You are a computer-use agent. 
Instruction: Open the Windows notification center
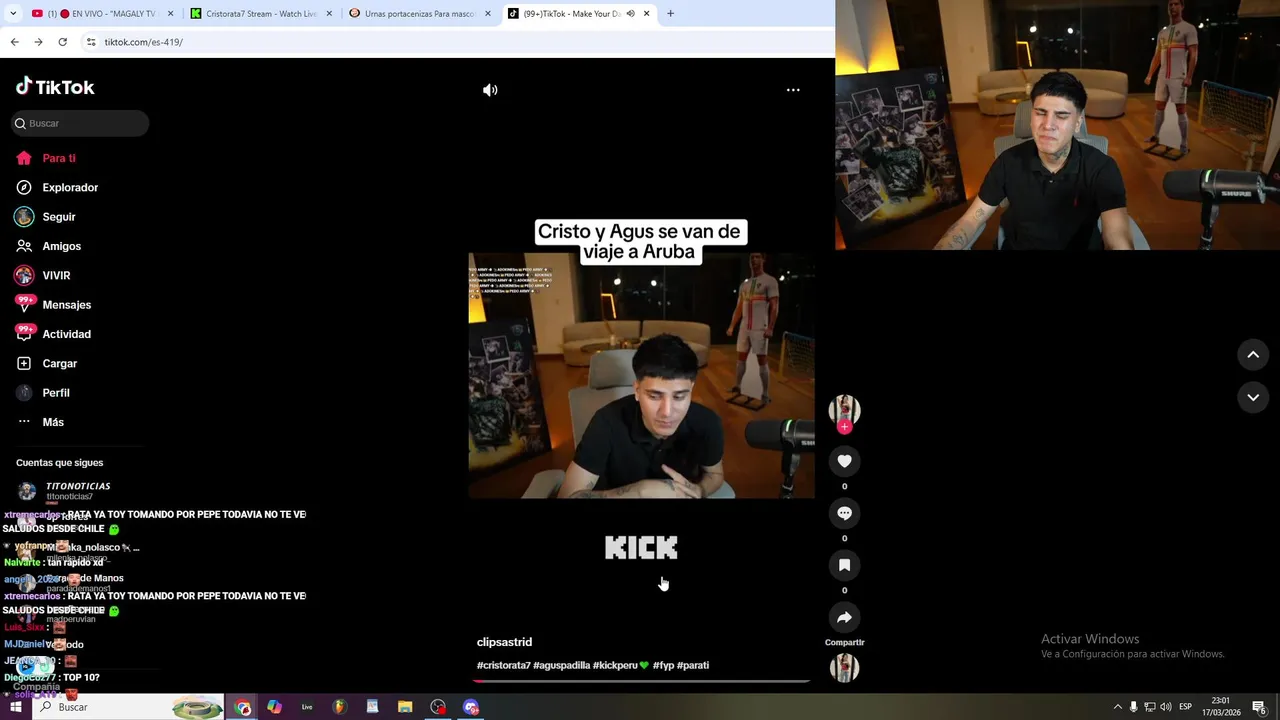(x=1260, y=707)
